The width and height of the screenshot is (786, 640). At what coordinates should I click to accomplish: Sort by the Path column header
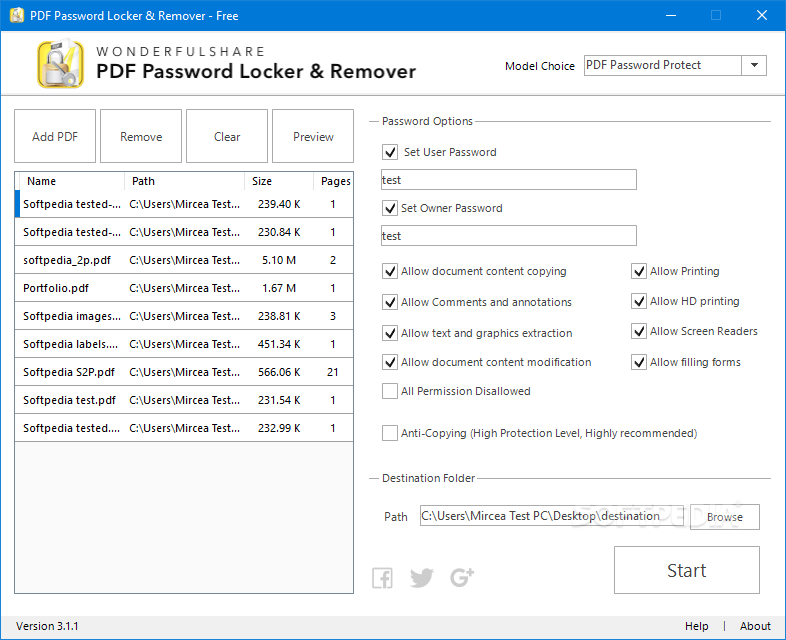tap(184, 181)
